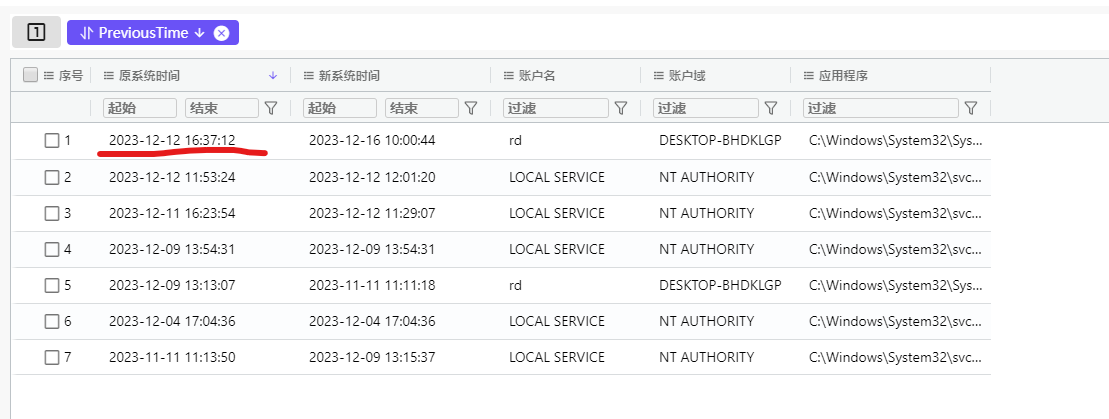Viewport: 1109px width, 419px height.
Task: Open filter icon for 账户名 column
Action: tap(620, 108)
